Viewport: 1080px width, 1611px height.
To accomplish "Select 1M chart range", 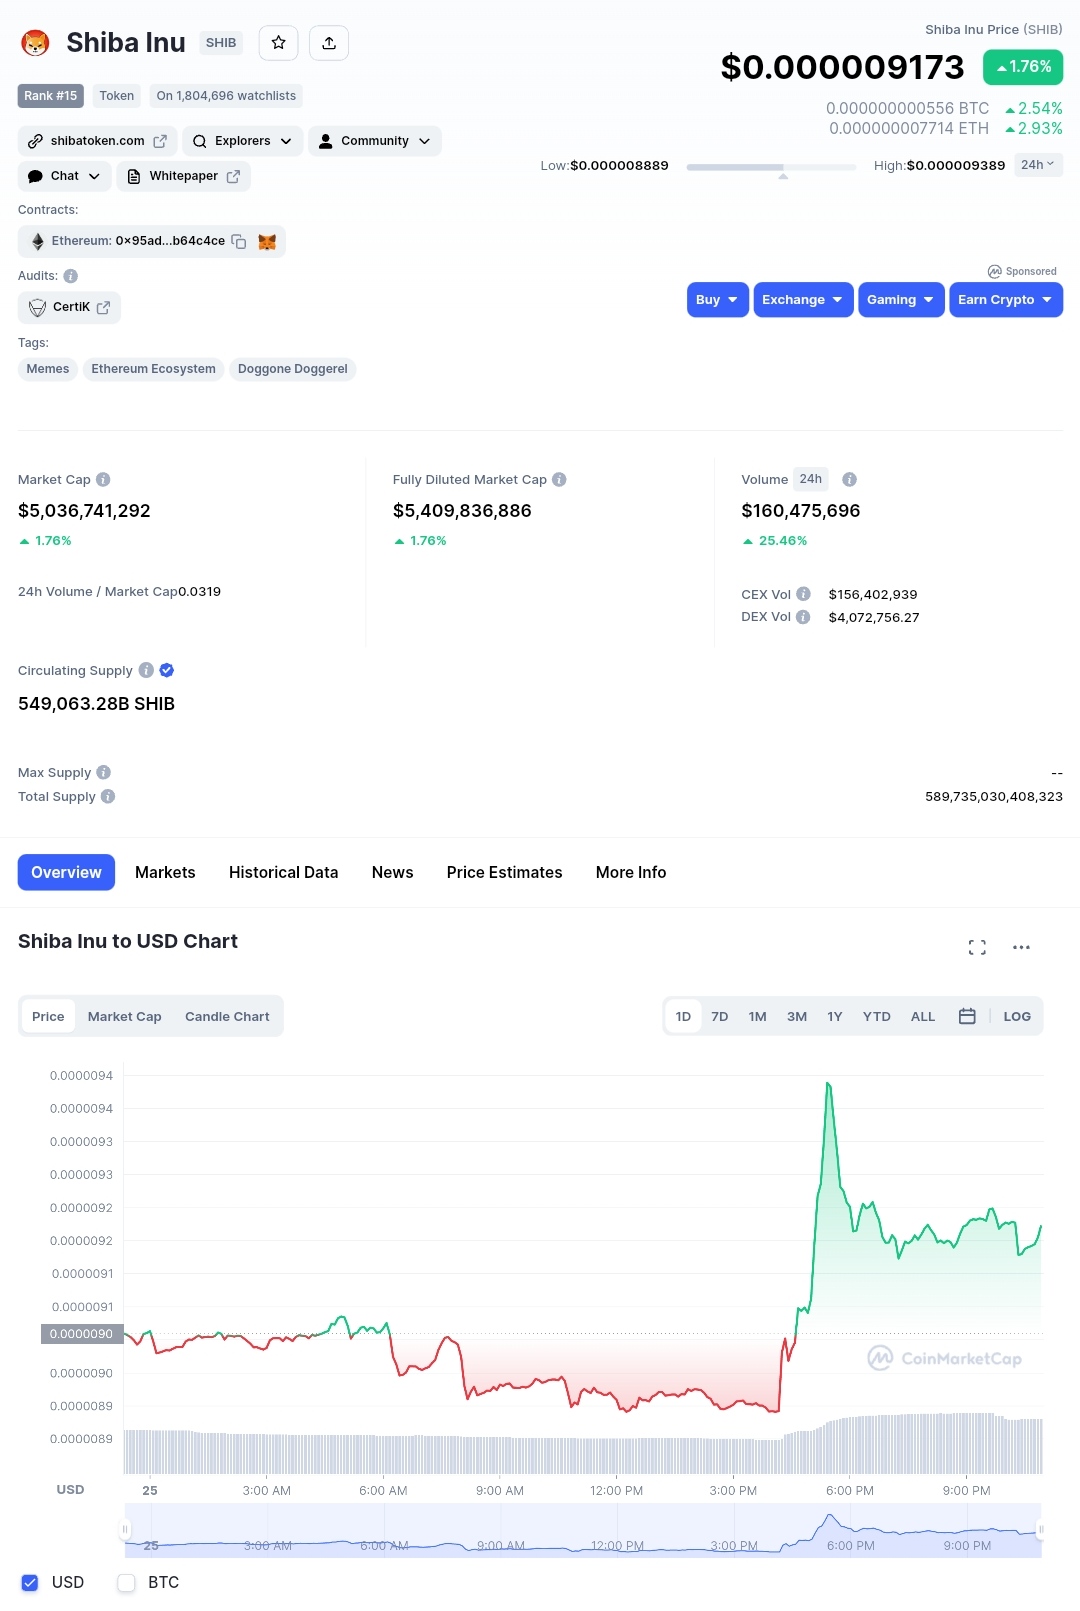I will click(x=758, y=1016).
